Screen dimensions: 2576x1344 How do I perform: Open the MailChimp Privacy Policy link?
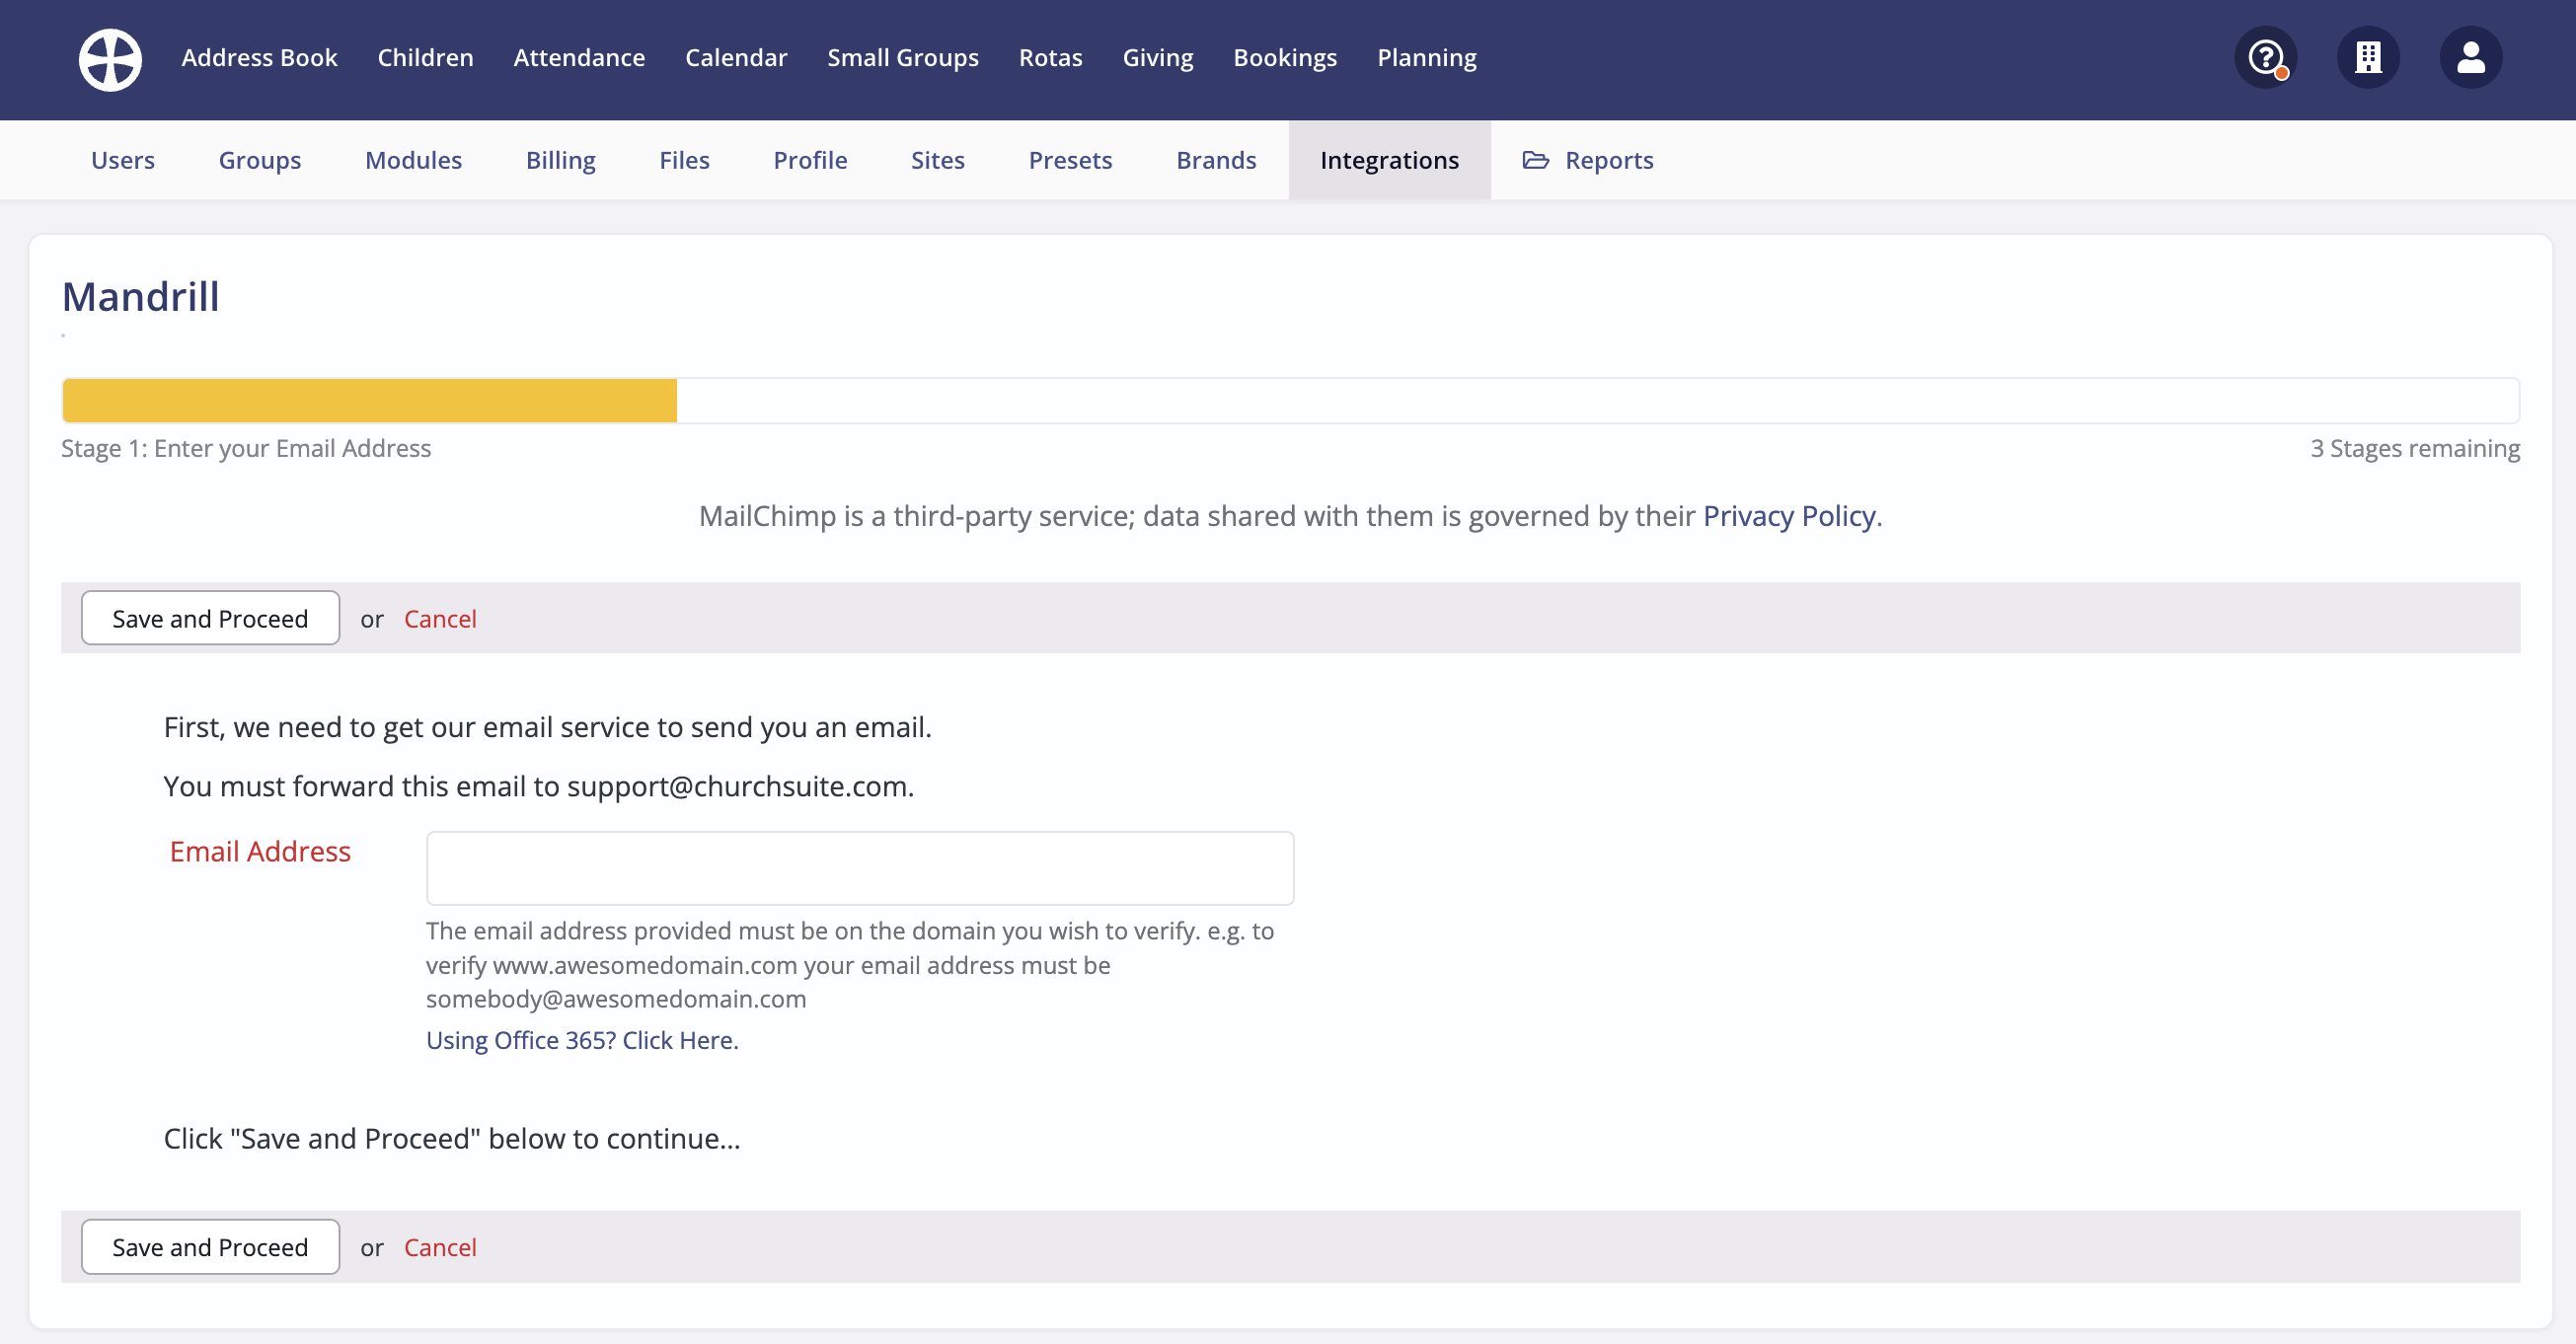(x=1788, y=516)
